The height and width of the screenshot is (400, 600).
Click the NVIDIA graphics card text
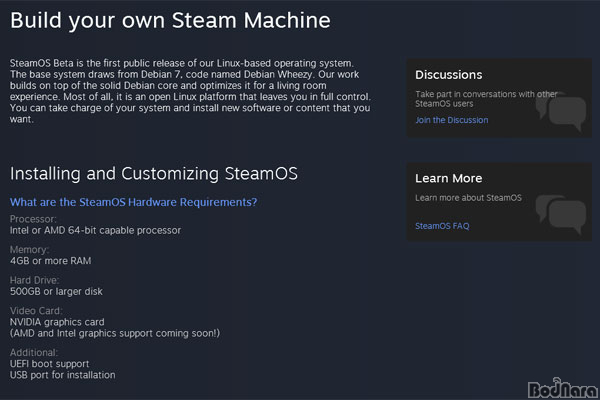tap(57, 322)
